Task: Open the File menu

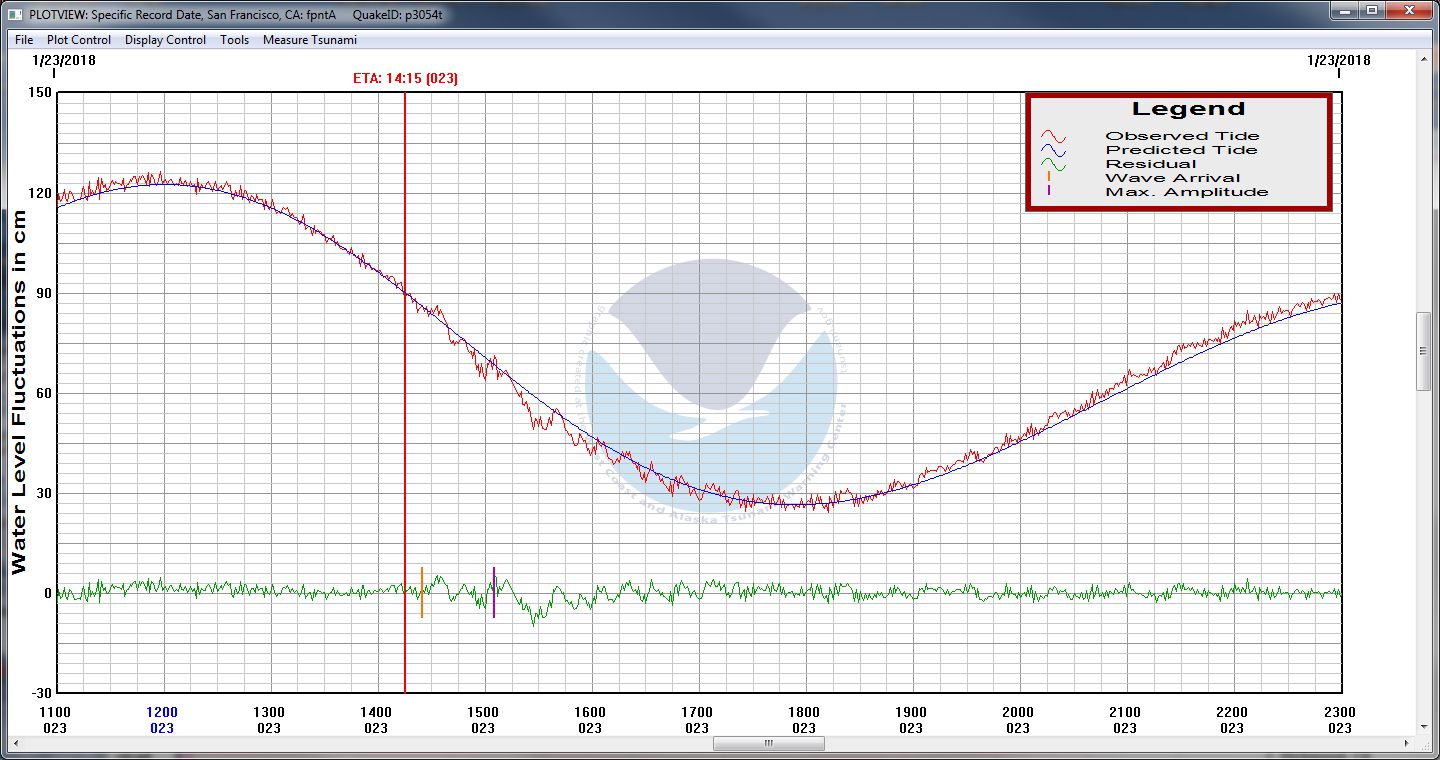Action: 24,40
